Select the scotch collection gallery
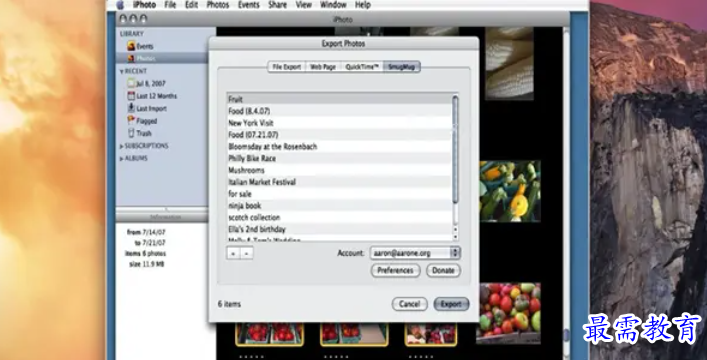This screenshot has width=707, height=360. 339,217
